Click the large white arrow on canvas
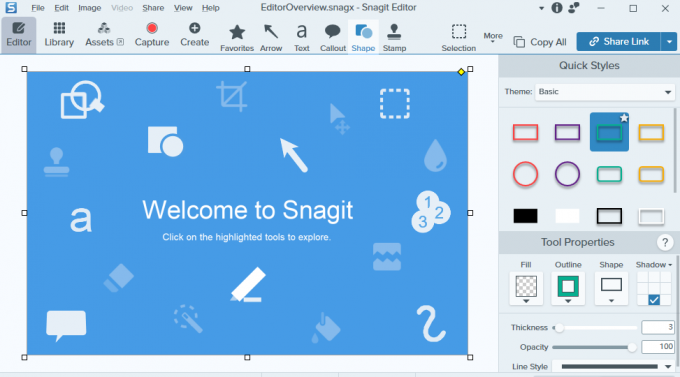 [x=294, y=155]
